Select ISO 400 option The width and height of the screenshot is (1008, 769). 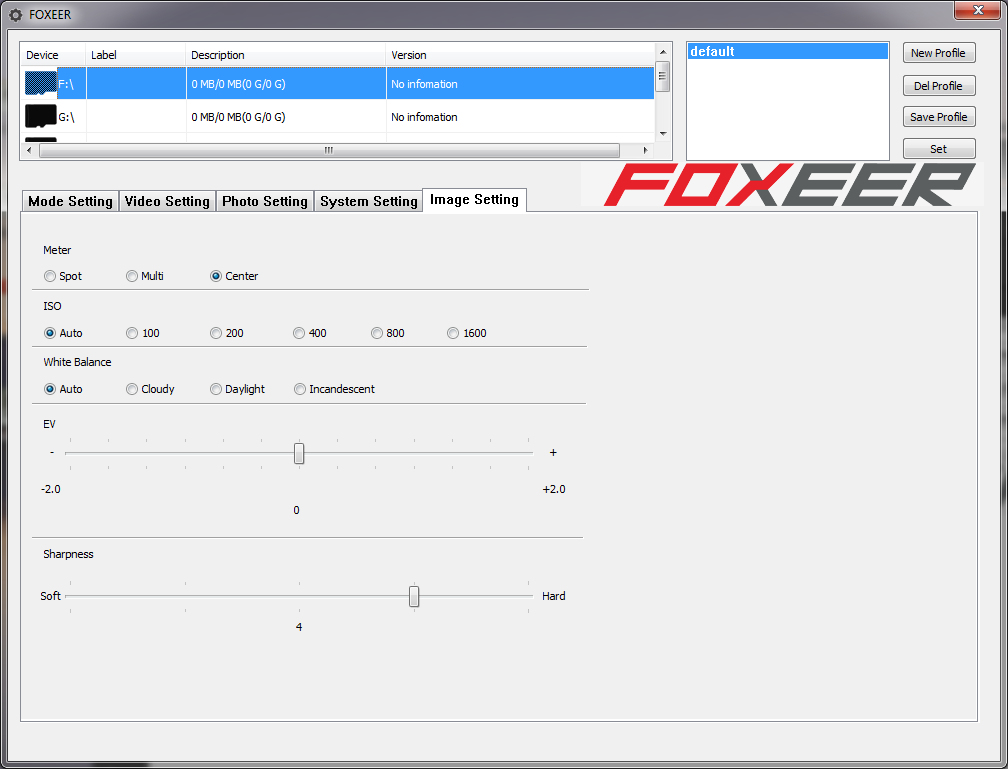[299, 333]
